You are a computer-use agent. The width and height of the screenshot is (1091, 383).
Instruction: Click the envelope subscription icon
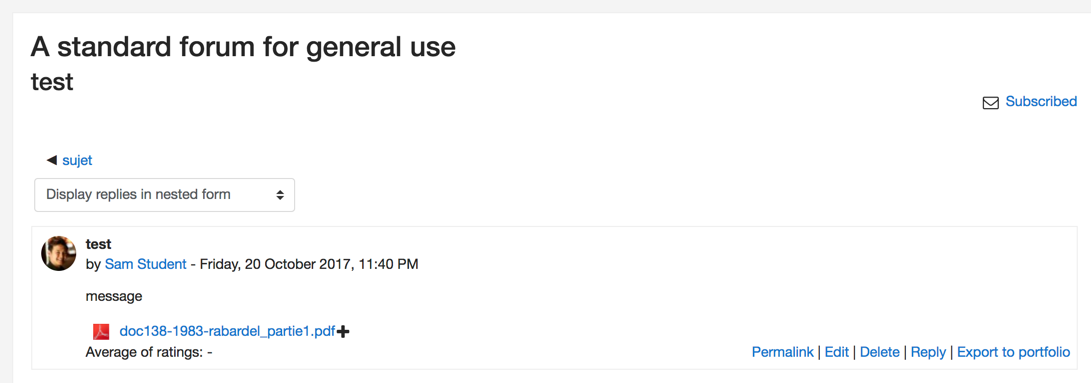pyautogui.click(x=990, y=103)
